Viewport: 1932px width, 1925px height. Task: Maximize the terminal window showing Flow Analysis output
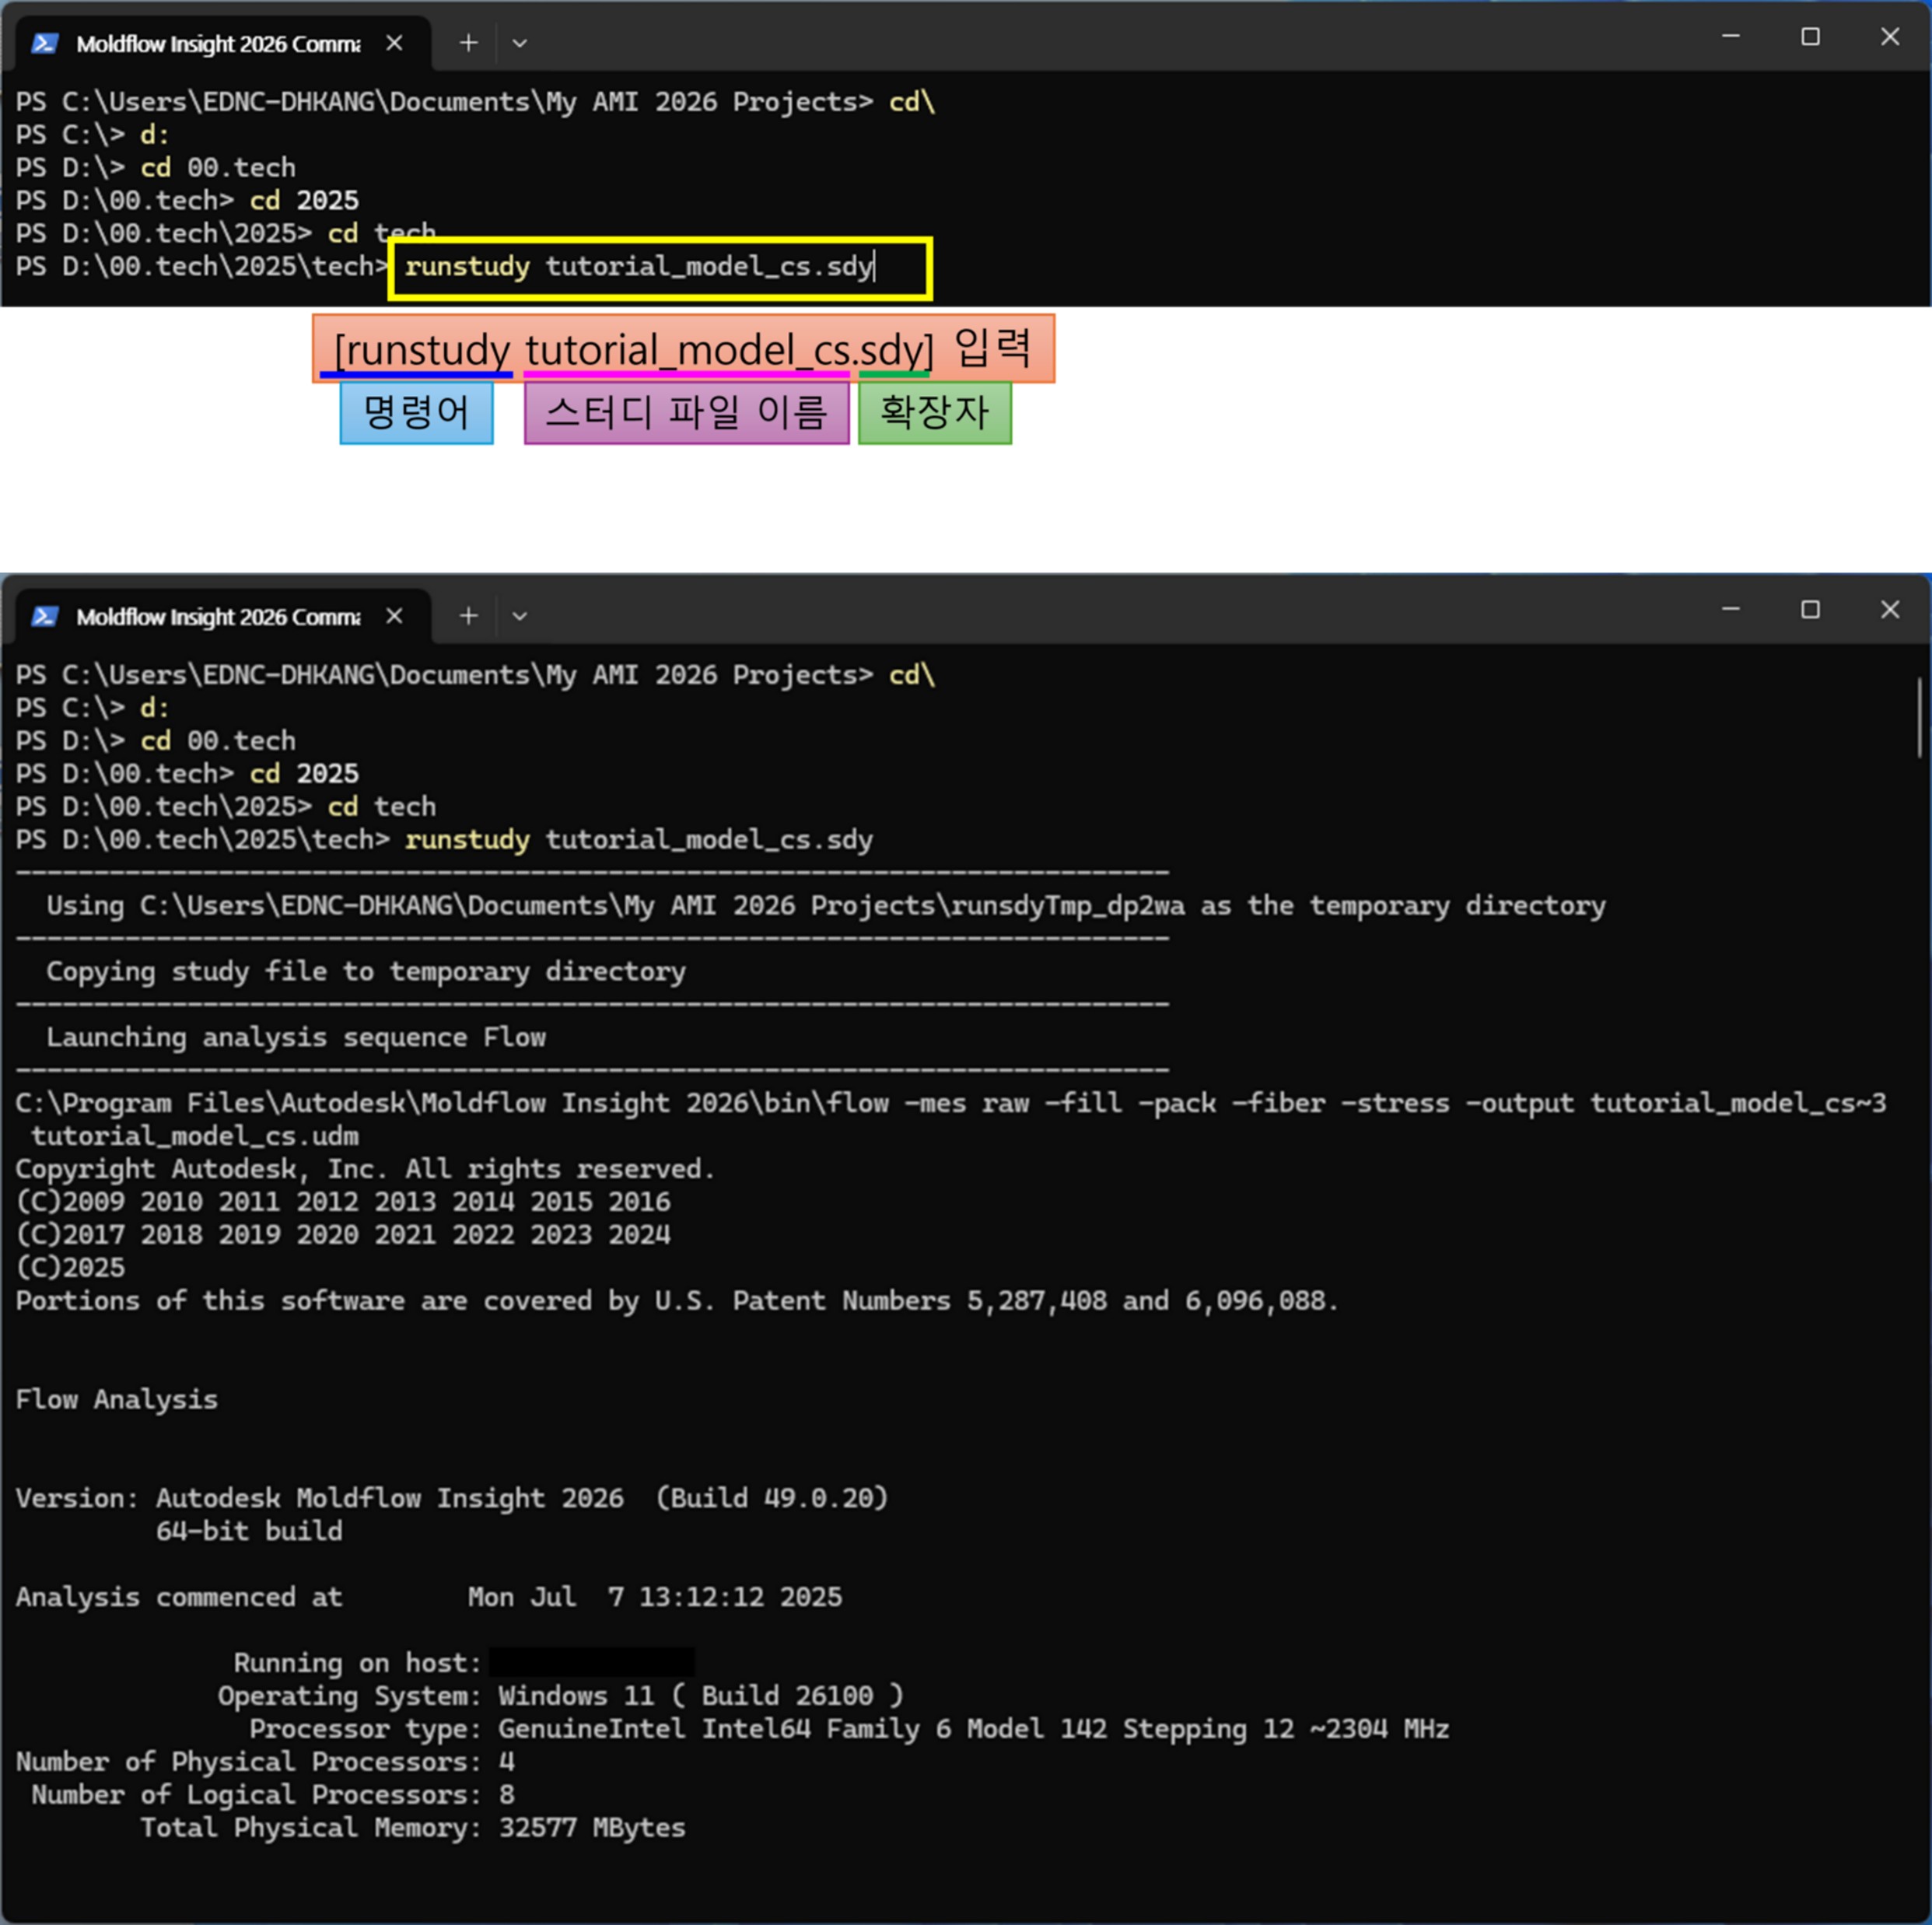(1810, 610)
